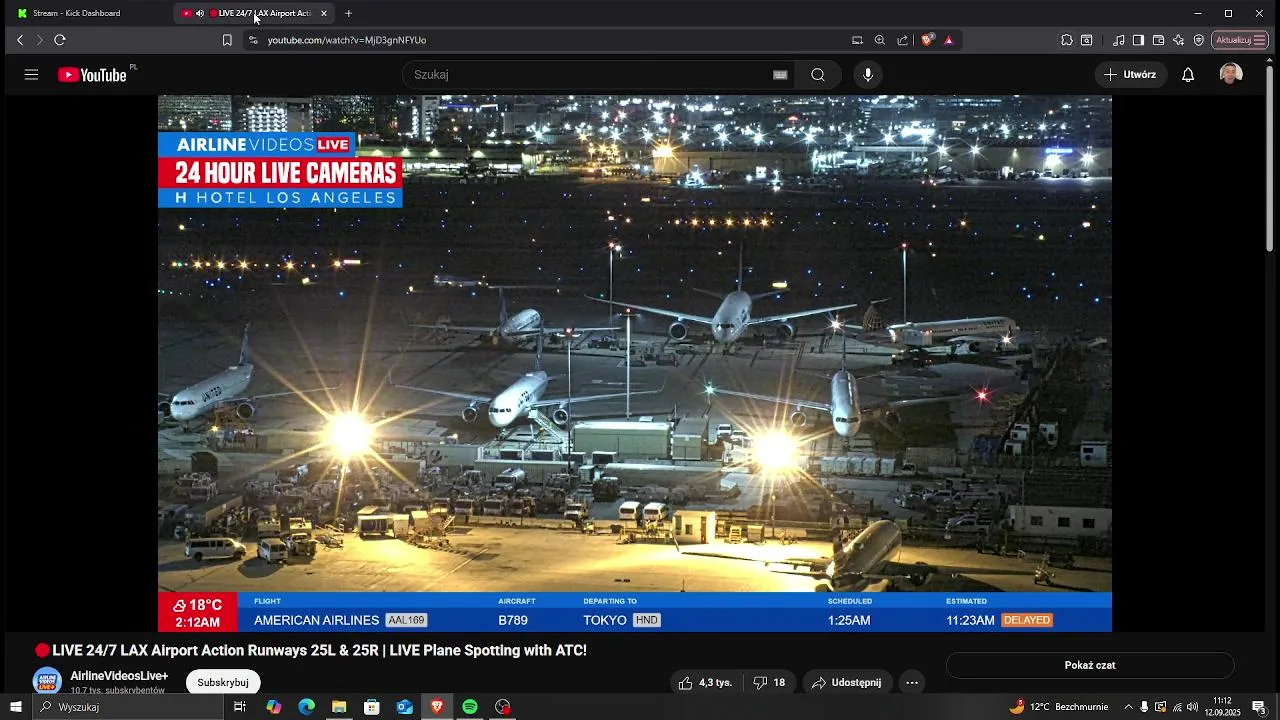Open browser extensions puzzle icon
The image size is (1280, 720).
coord(1067,40)
